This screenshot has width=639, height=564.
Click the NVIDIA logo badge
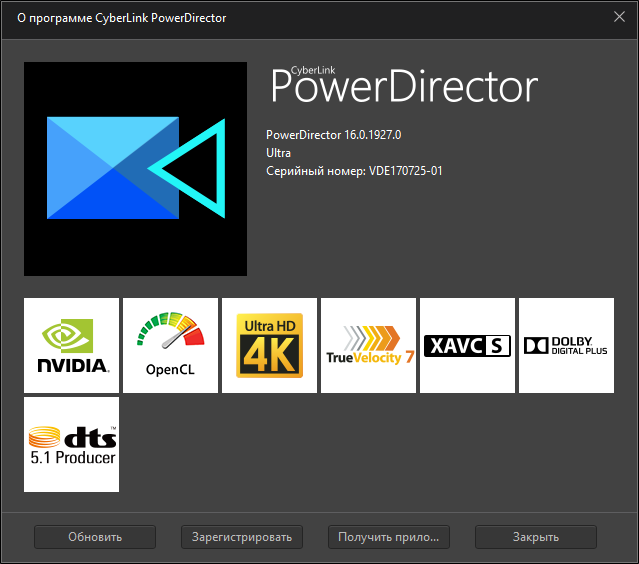71,345
